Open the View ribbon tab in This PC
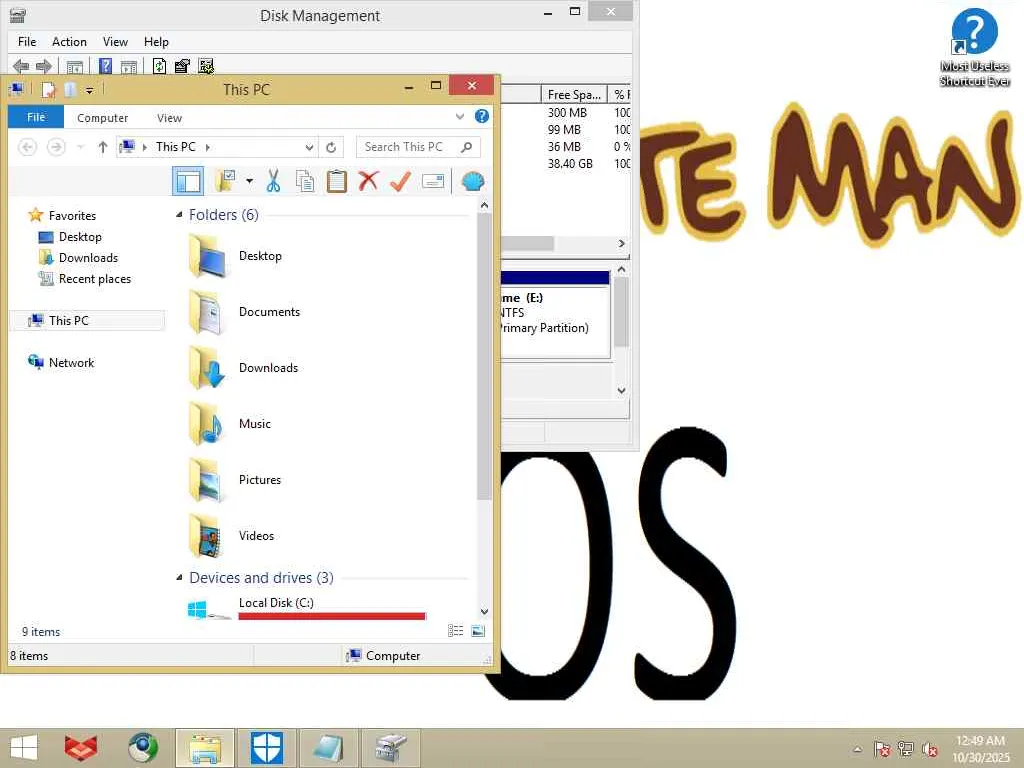The height and width of the screenshot is (768, 1024). click(169, 118)
